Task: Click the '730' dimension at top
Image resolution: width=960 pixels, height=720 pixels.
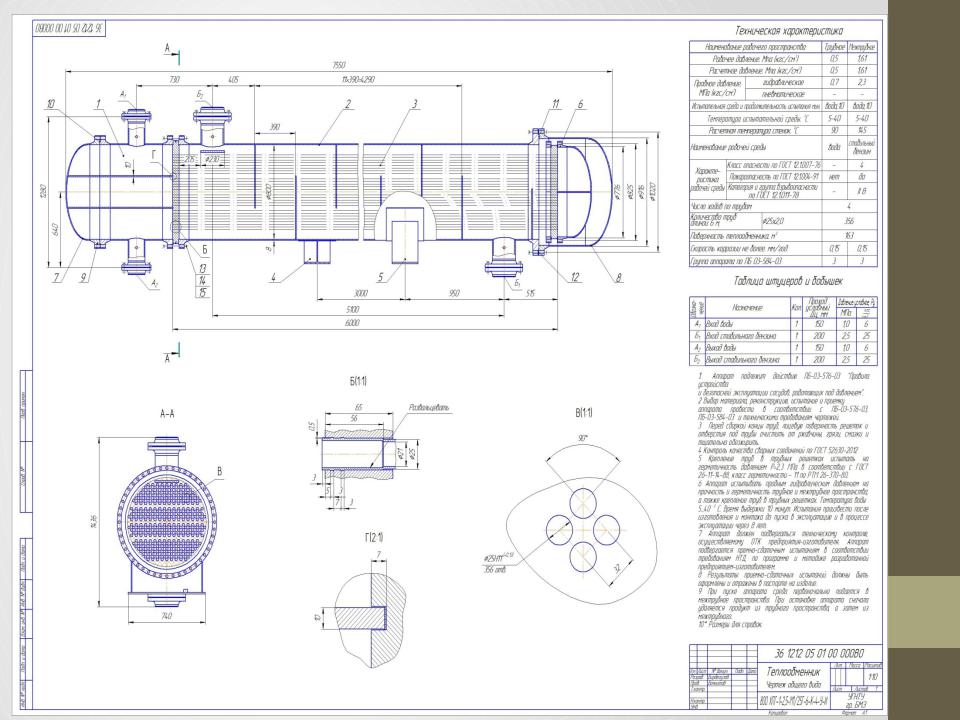Action: pyautogui.click(x=174, y=80)
